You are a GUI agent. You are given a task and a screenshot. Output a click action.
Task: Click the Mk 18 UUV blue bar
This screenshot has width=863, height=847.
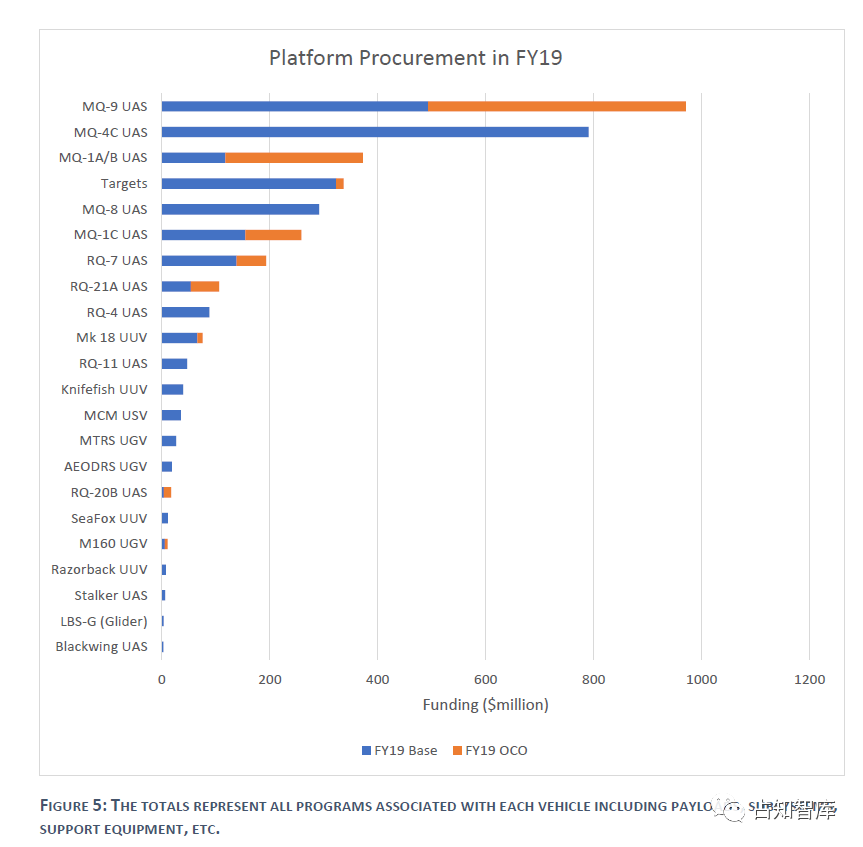[179, 338]
